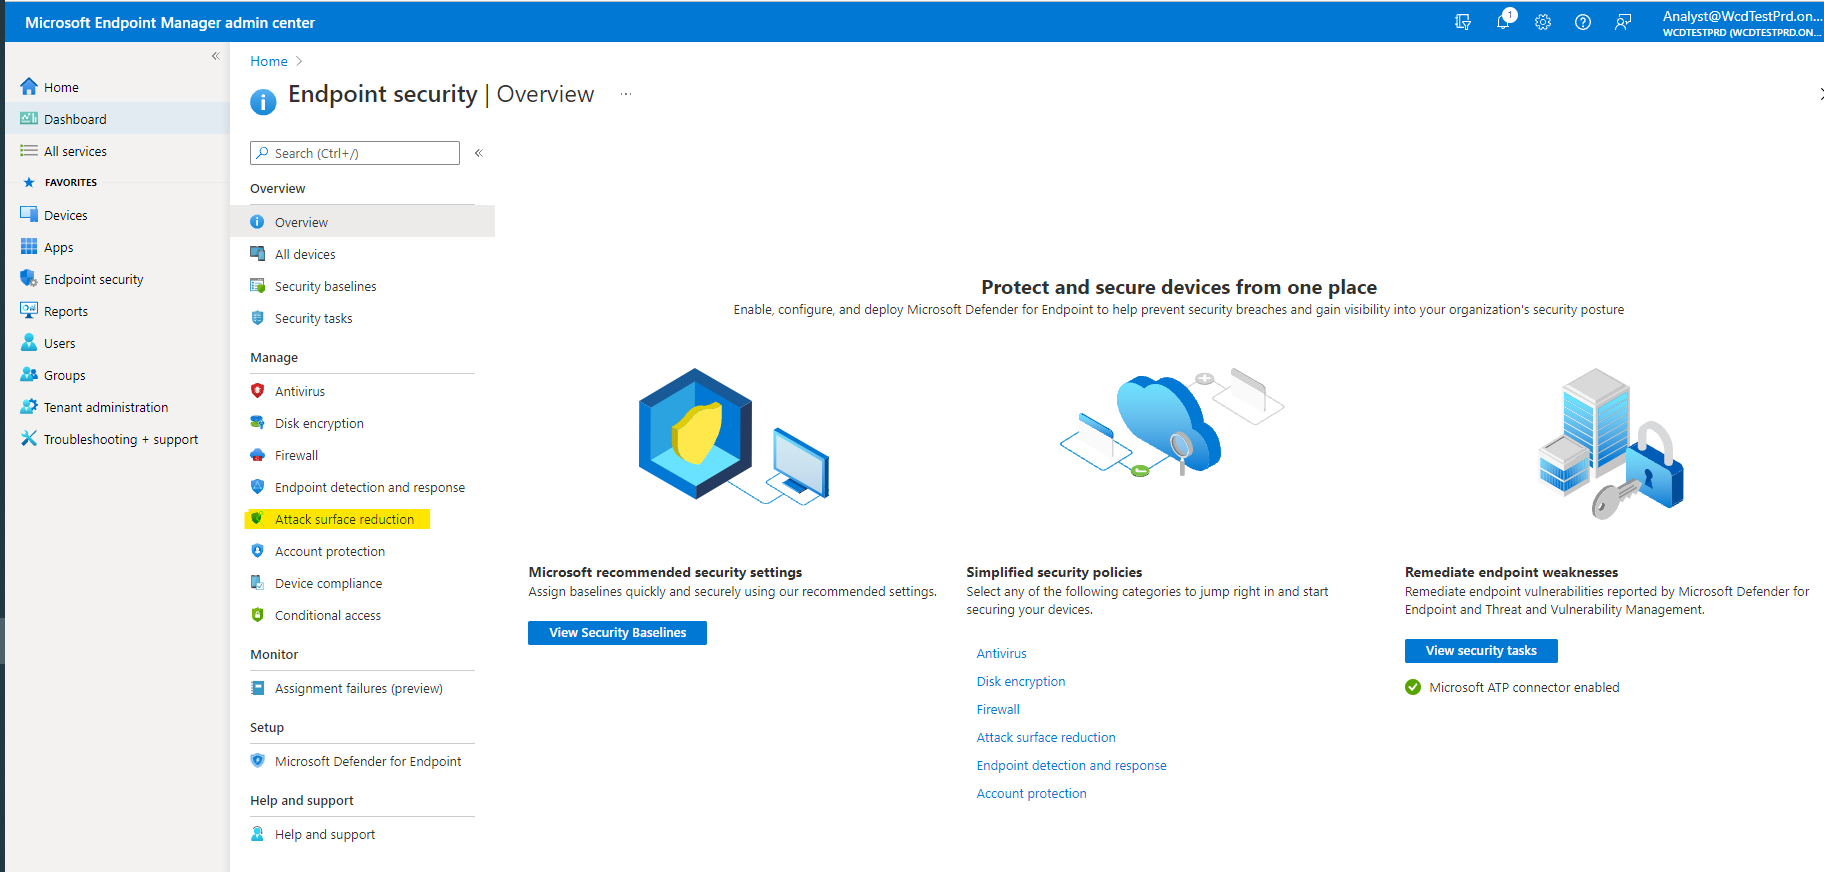
Task: Open the settings gear in header
Action: (x=1543, y=22)
